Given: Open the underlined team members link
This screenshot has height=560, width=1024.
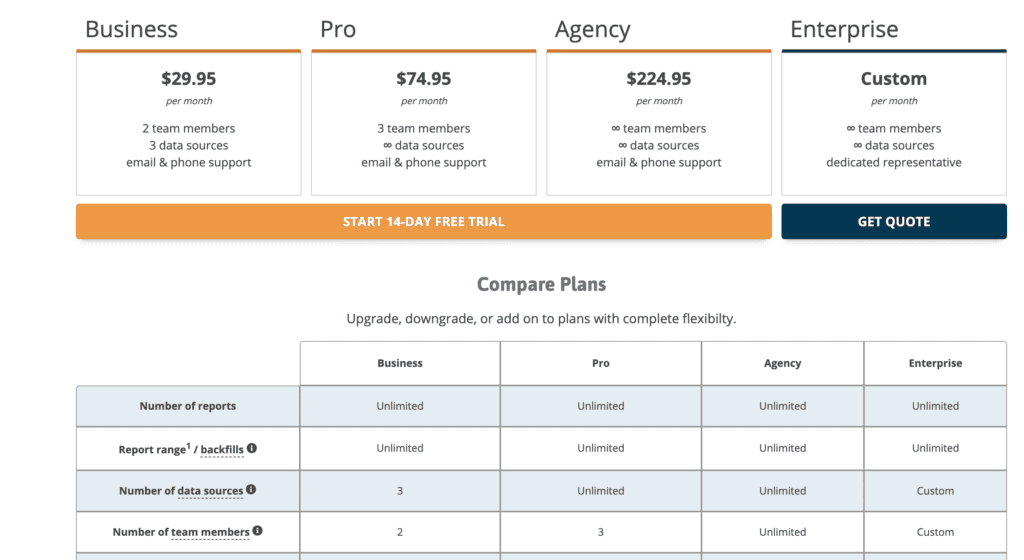Looking at the screenshot, I should [x=210, y=532].
